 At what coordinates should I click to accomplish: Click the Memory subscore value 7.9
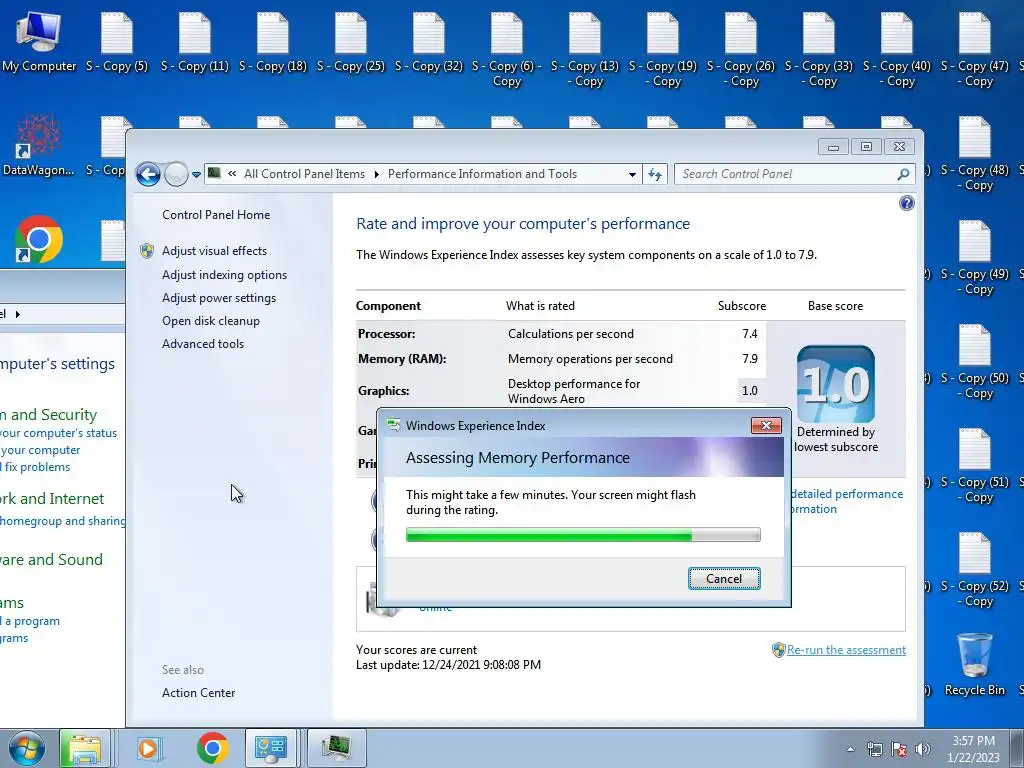coord(750,359)
